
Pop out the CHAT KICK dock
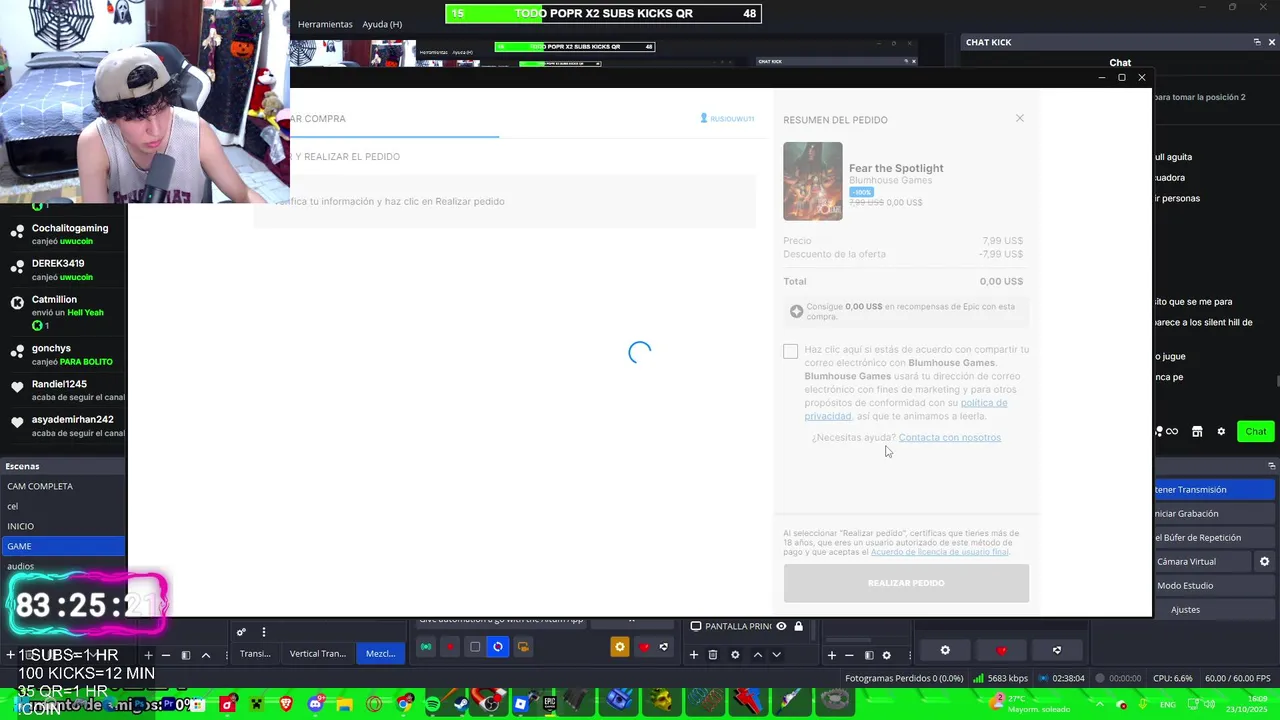click(1257, 42)
